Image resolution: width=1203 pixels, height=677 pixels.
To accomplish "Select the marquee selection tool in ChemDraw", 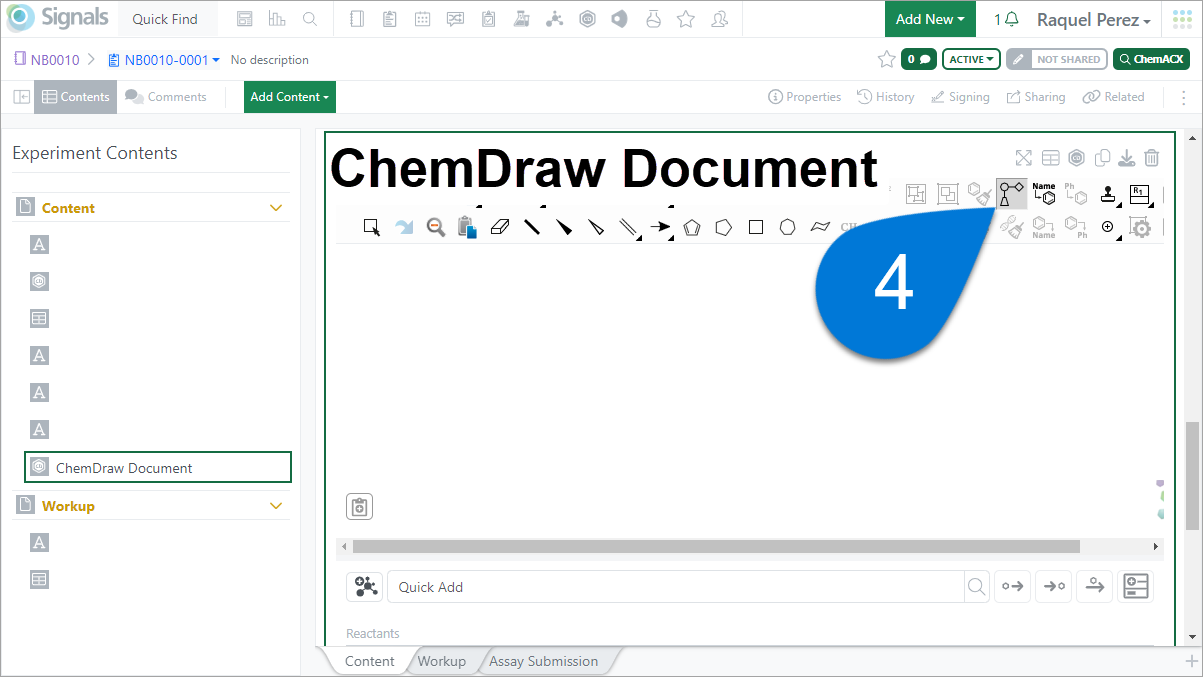I will (x=371, y=227).
